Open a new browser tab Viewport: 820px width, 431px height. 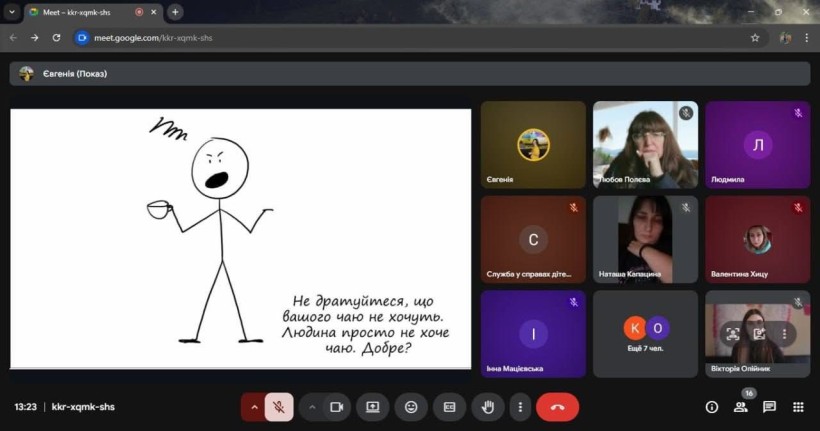click(x=176, y=12)
